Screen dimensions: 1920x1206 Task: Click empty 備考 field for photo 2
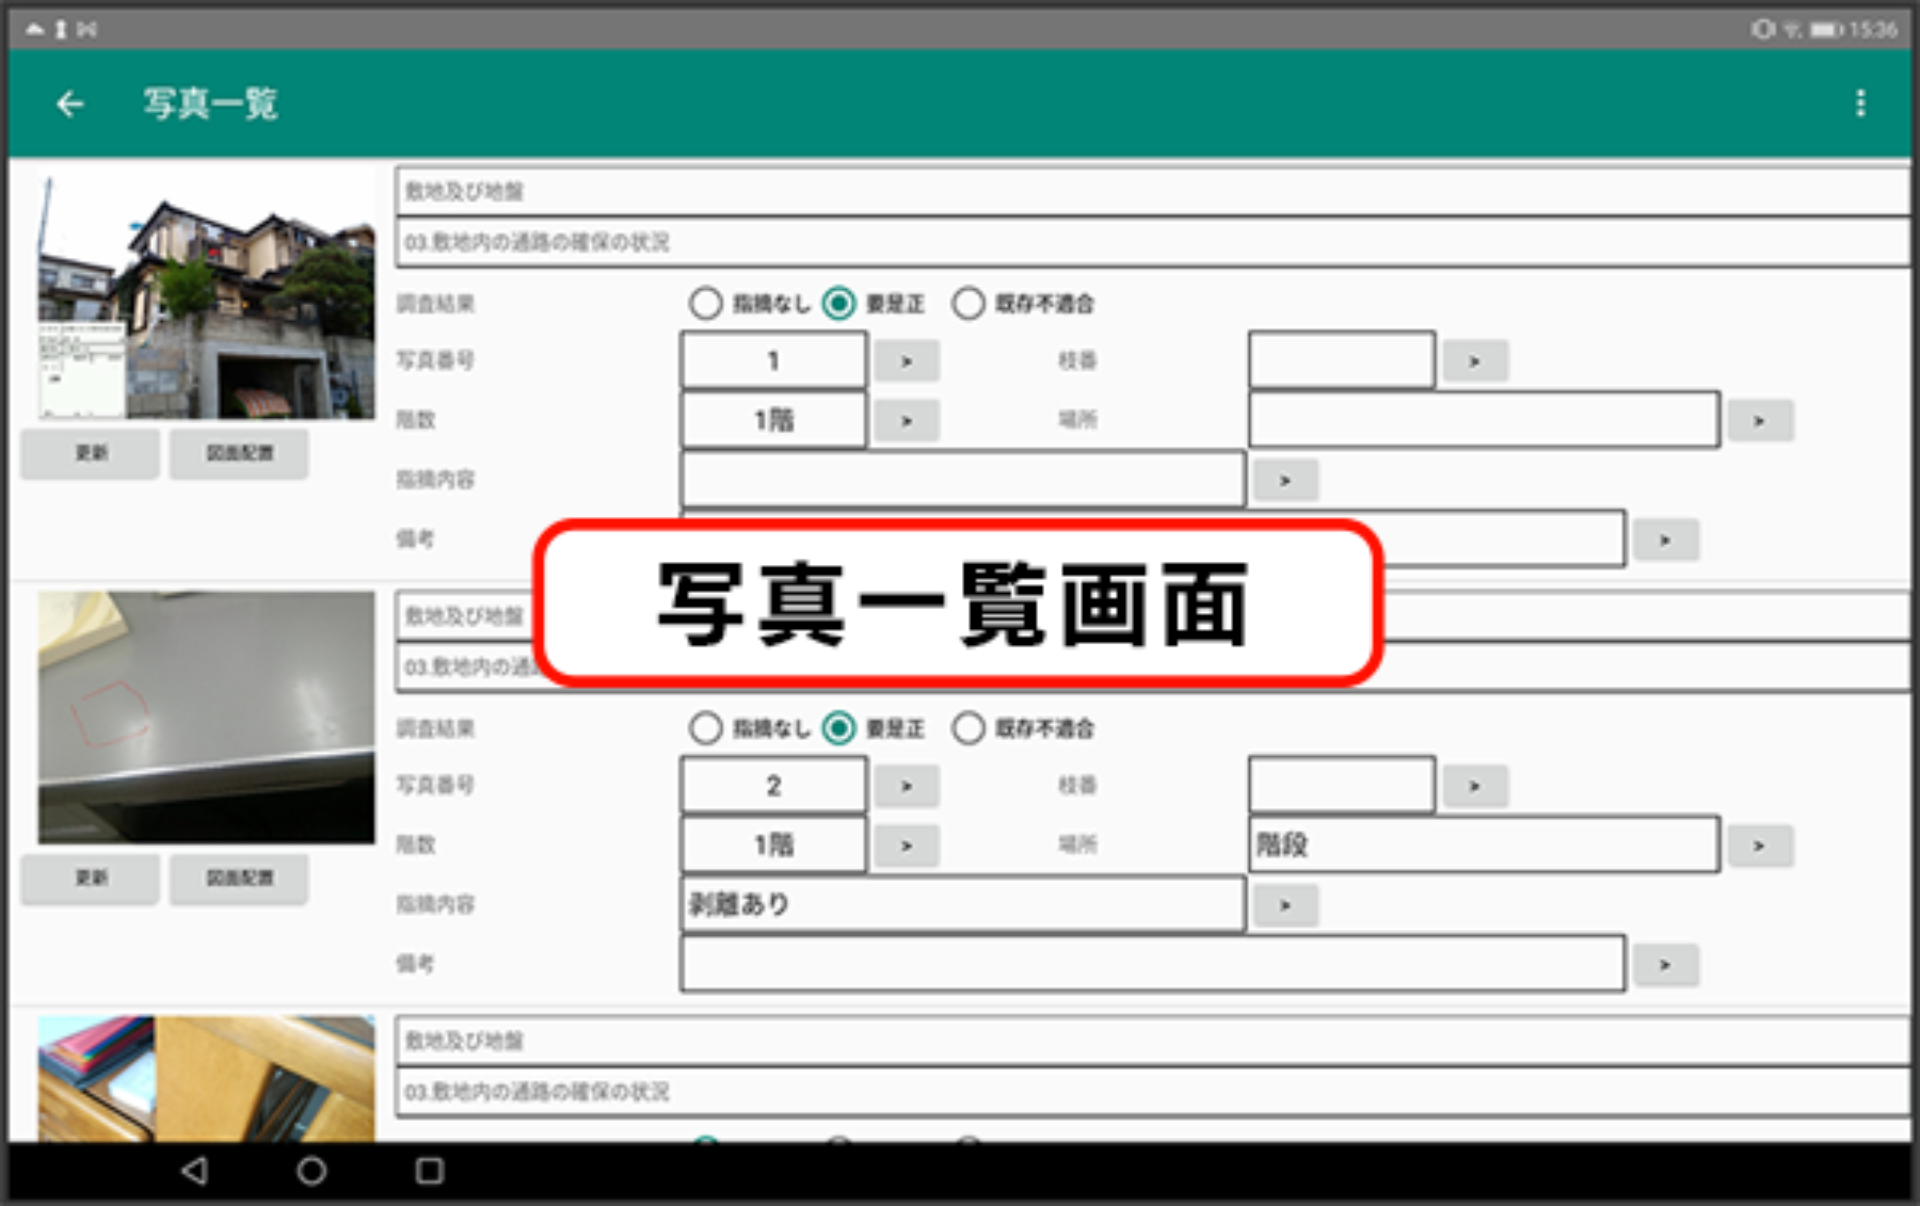click(x=1152, y=965)
